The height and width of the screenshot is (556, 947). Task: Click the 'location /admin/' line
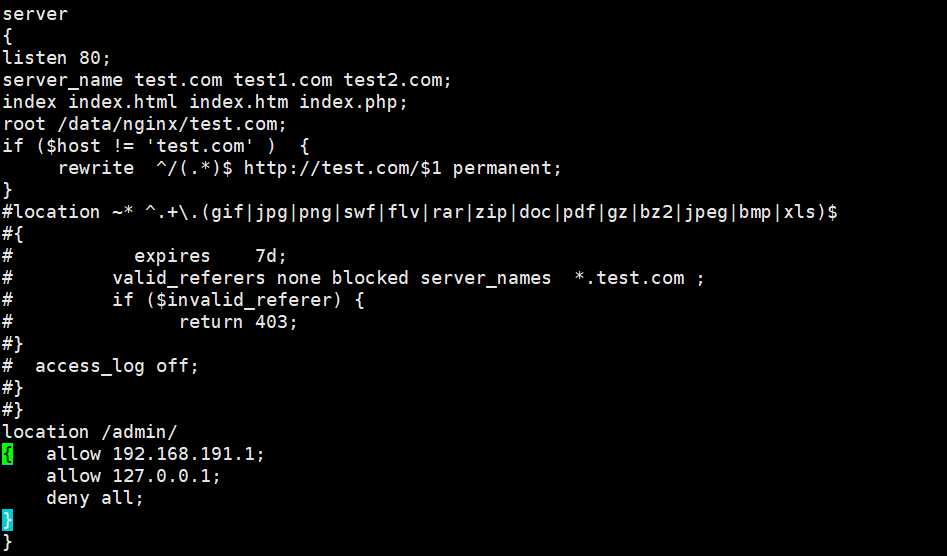tap(90, 432)
